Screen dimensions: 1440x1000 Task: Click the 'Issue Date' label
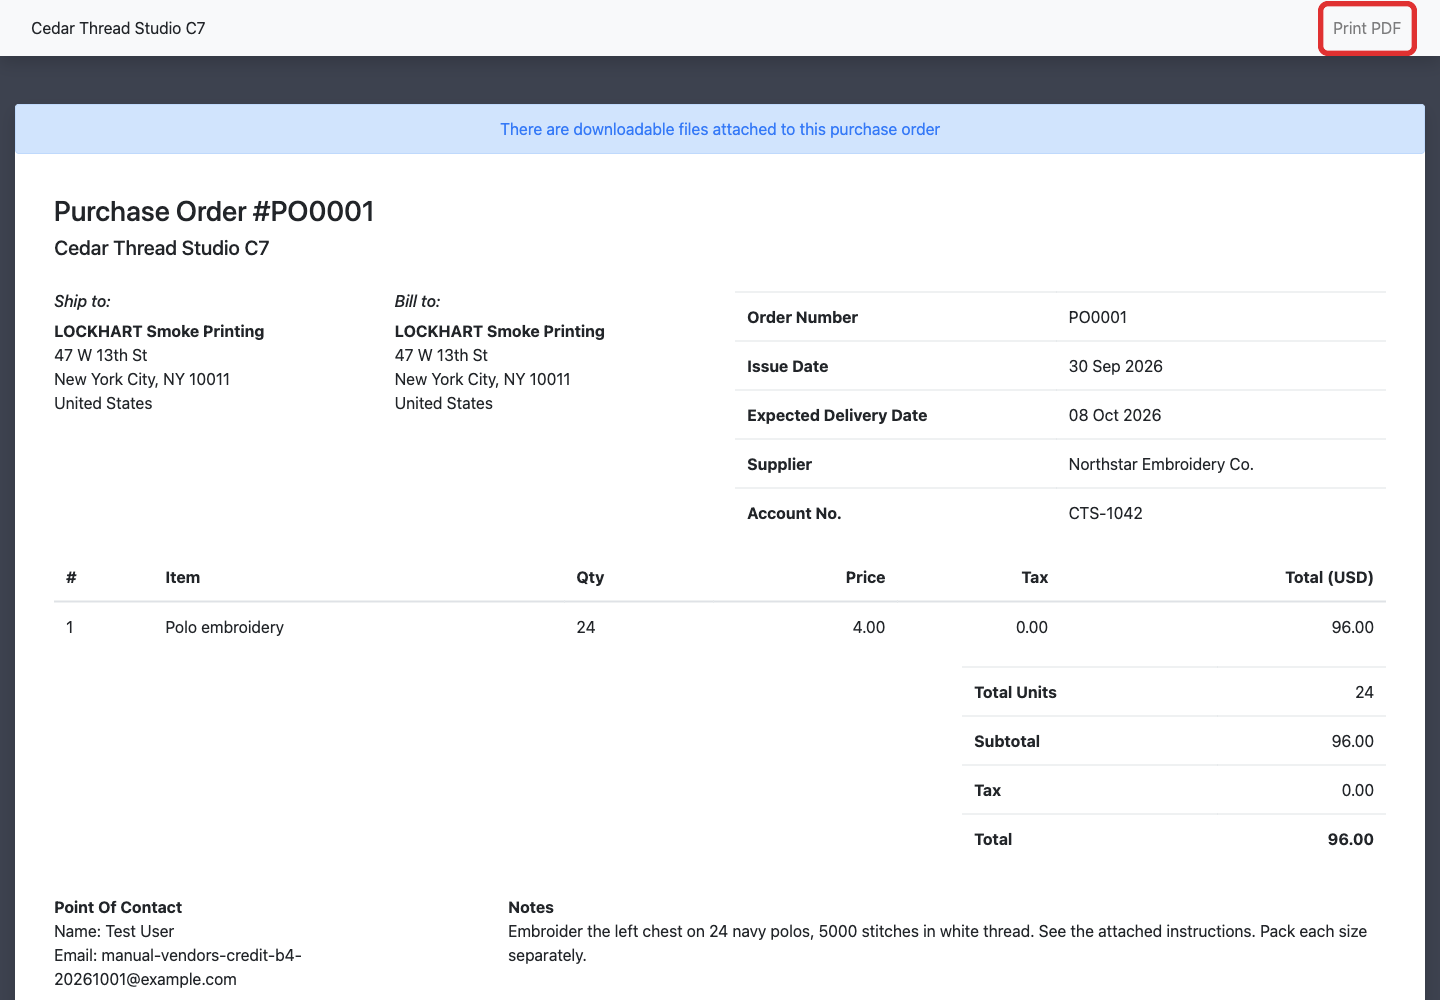(x=787, y=366)
